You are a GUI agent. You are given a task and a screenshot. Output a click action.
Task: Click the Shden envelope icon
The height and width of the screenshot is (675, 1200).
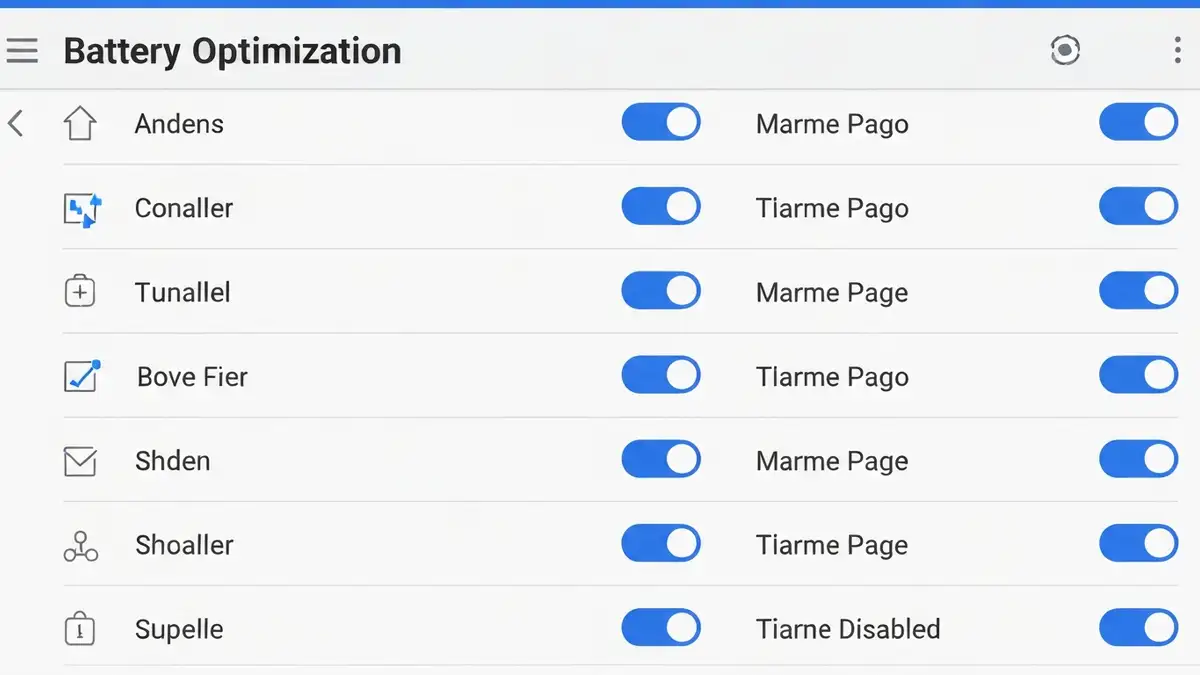coord(80,461)
